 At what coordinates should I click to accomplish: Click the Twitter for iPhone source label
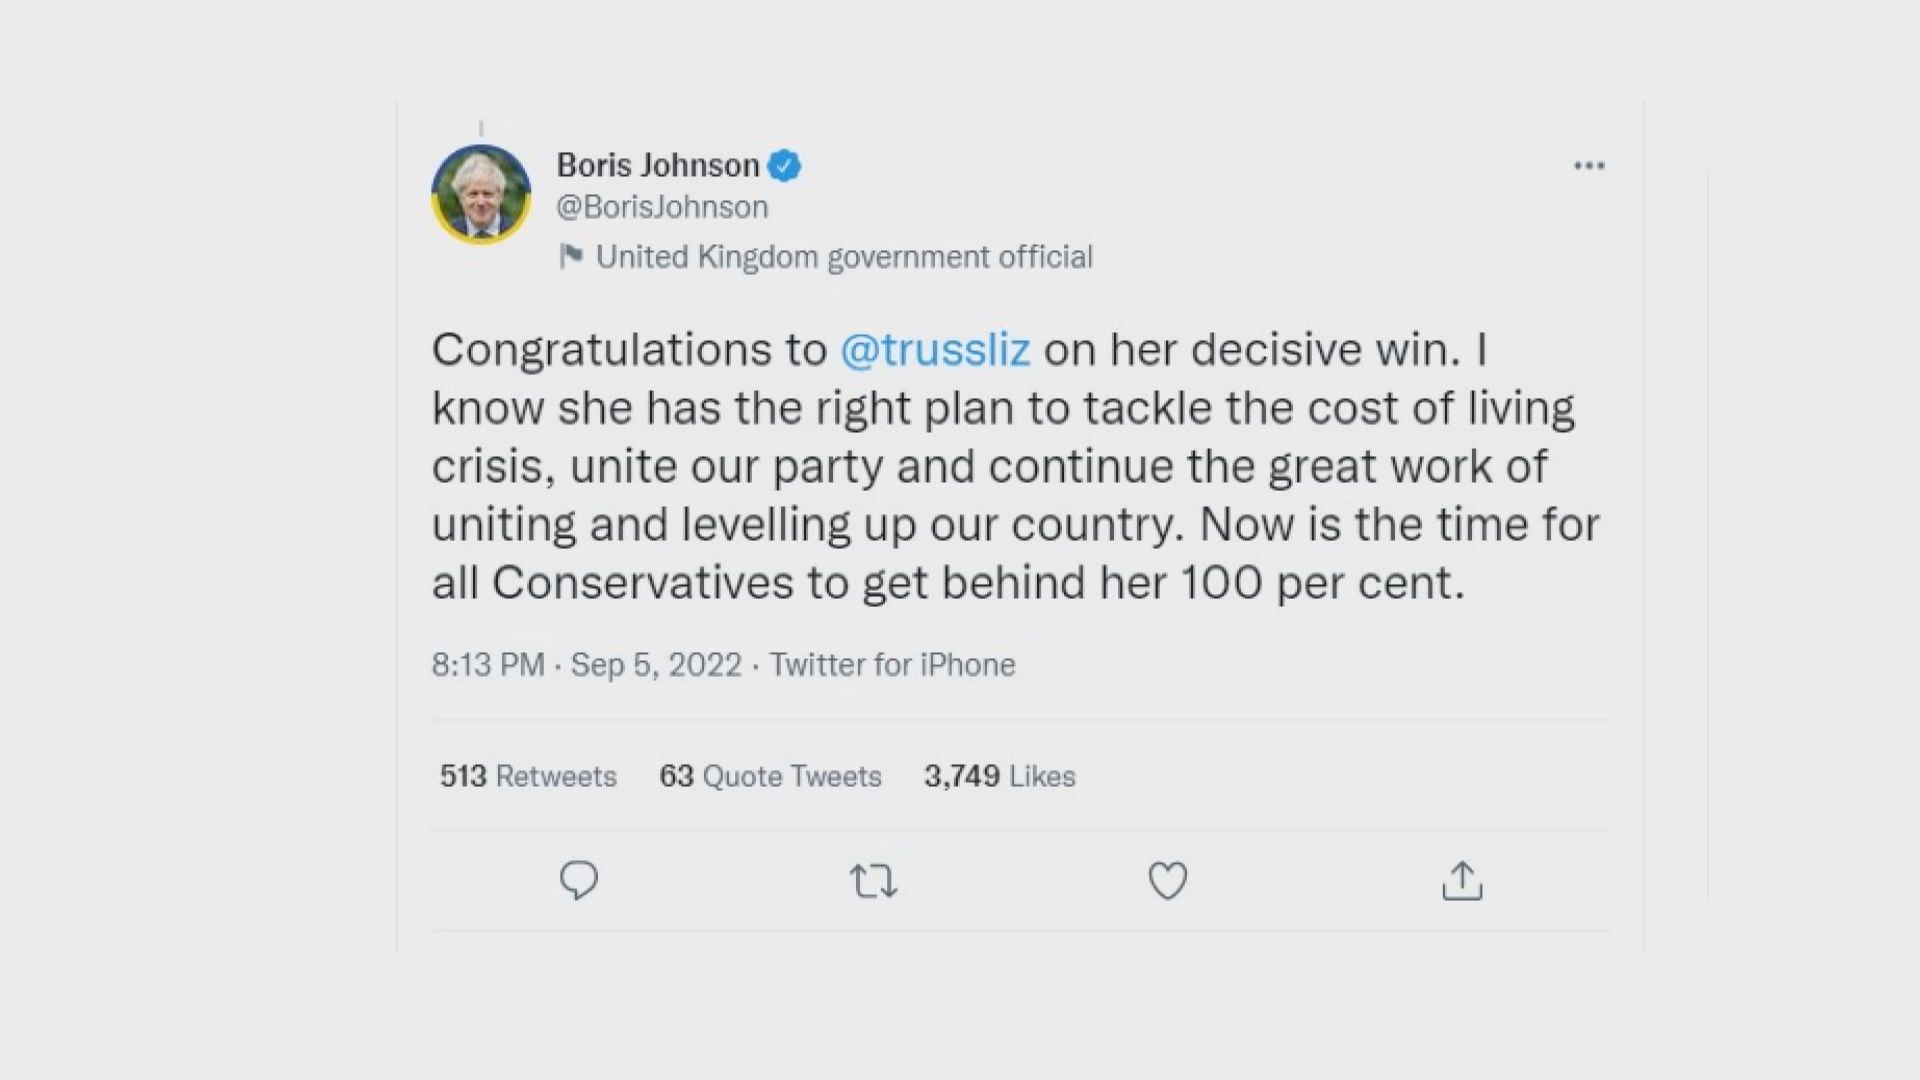(892, 665)
